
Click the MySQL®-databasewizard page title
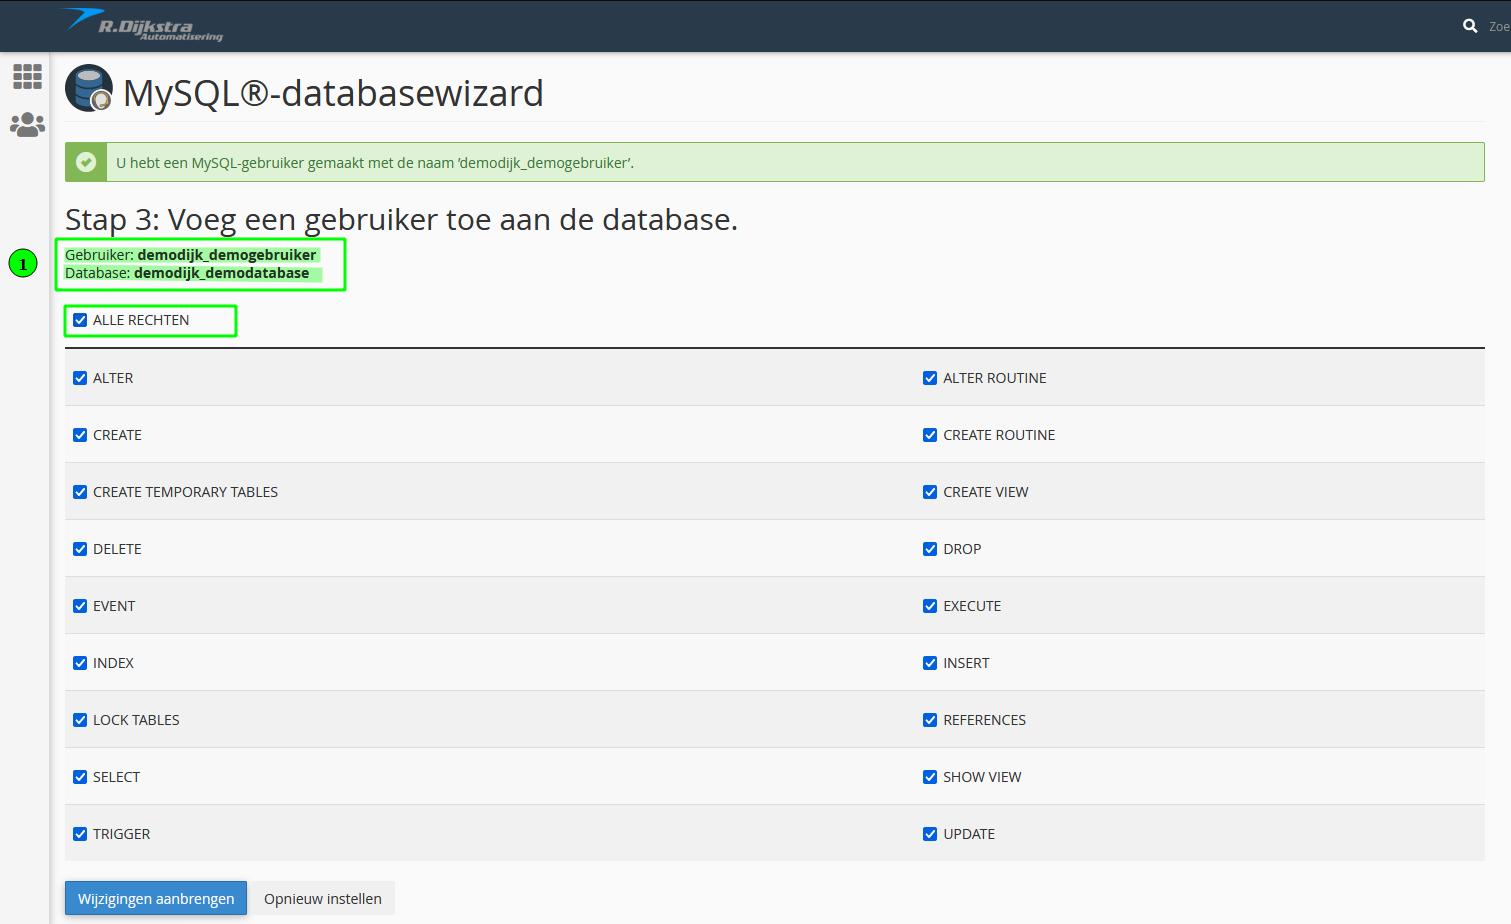(333, 93)
